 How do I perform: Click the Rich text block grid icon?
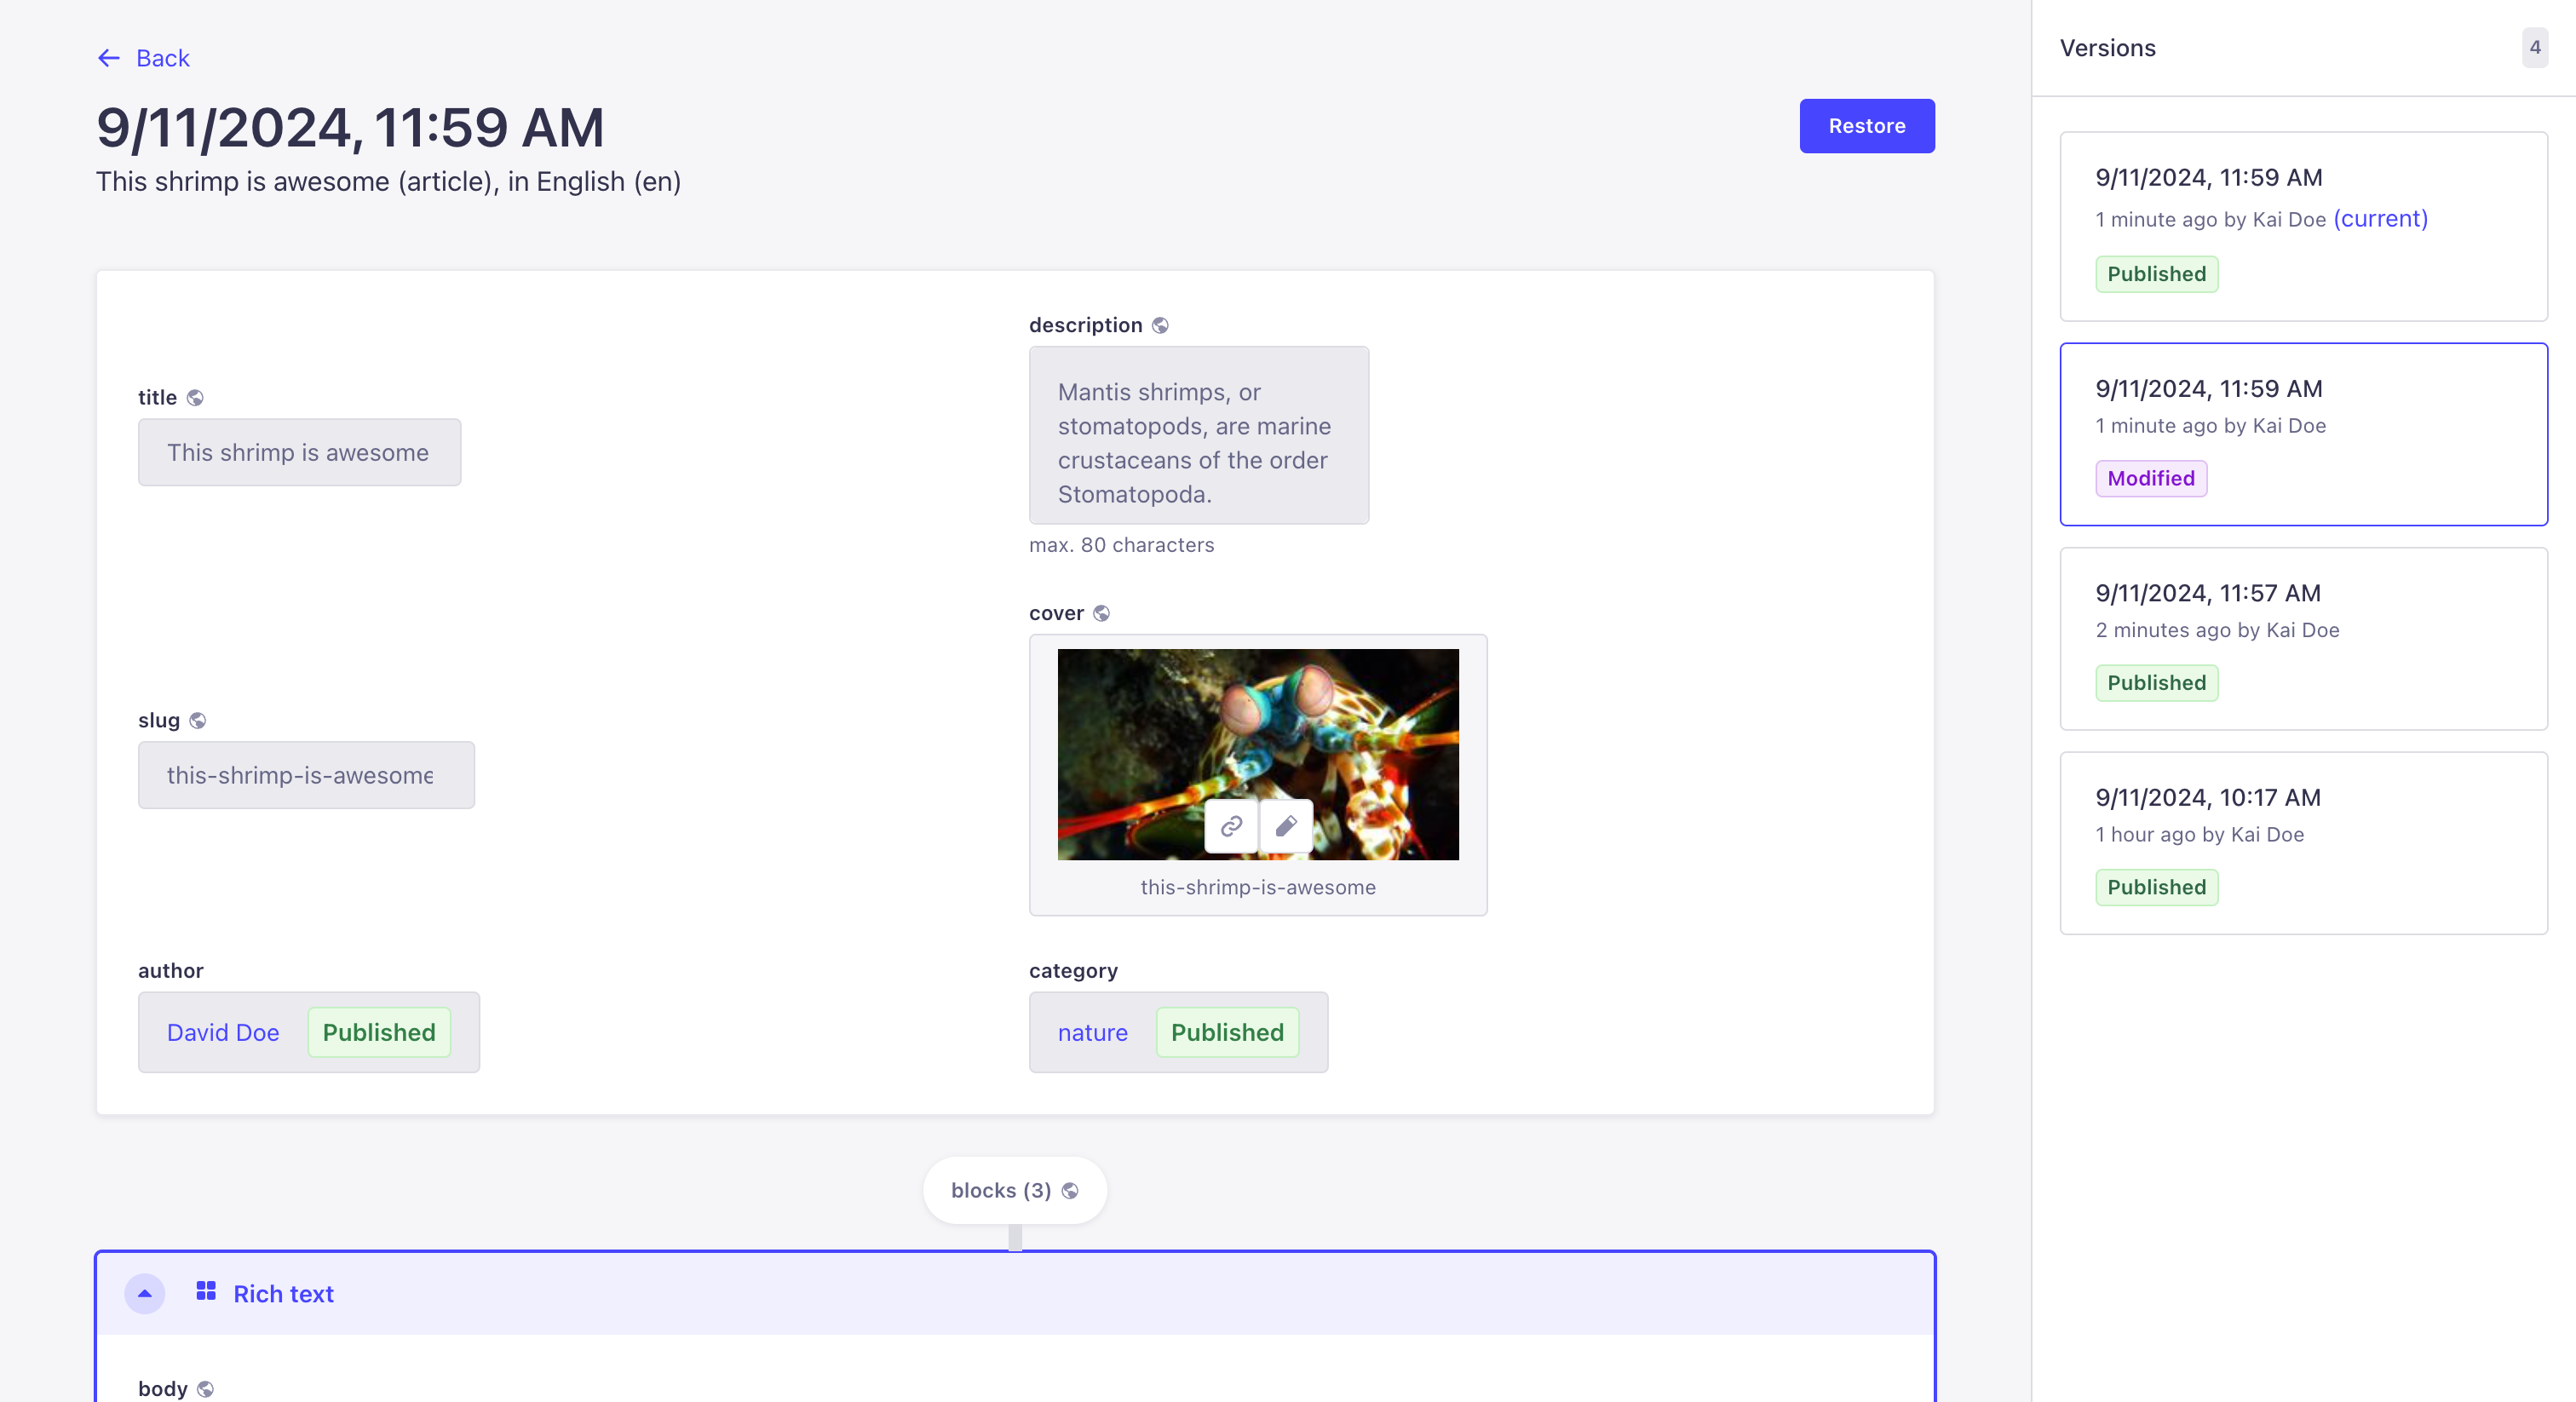[206, 1292]
